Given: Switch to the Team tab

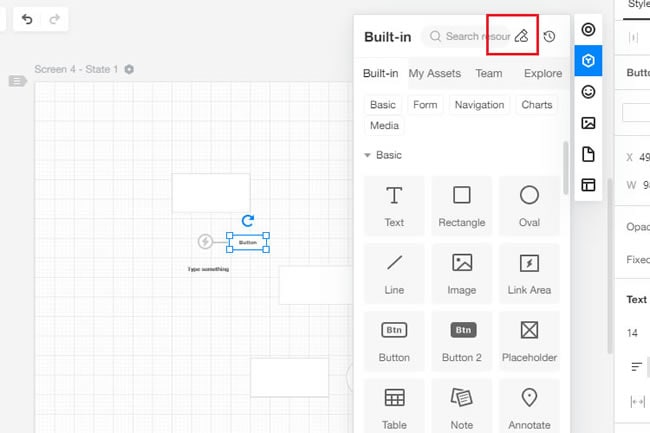Looking at the screenshot, I should (489, 73).
